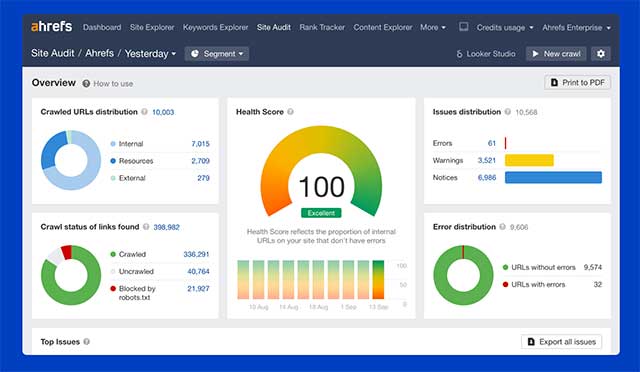Click the Resources count 2,709
This screenshot has height=372, width=640.
200,161
